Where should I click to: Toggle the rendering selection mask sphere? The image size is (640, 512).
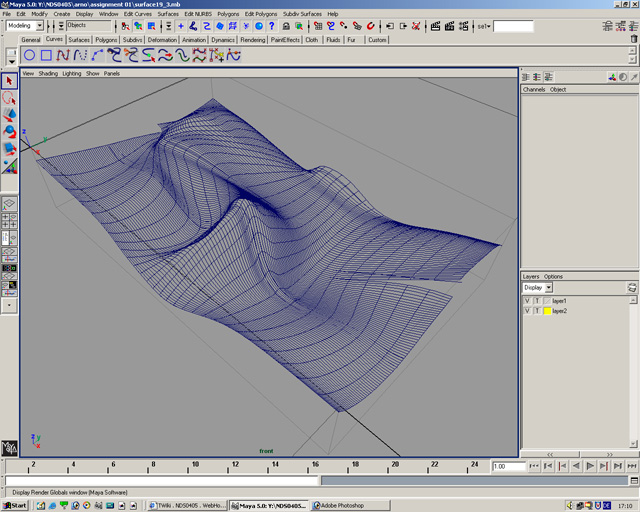click(259, 26)
